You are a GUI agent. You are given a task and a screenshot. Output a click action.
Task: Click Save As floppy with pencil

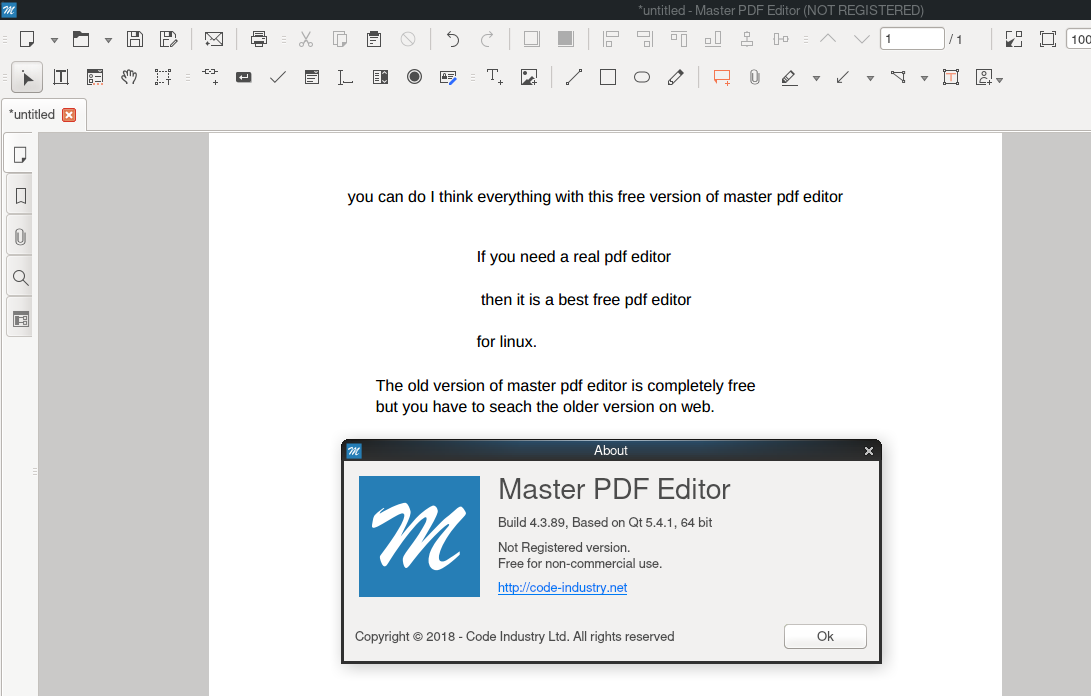(x=168, y=39)
